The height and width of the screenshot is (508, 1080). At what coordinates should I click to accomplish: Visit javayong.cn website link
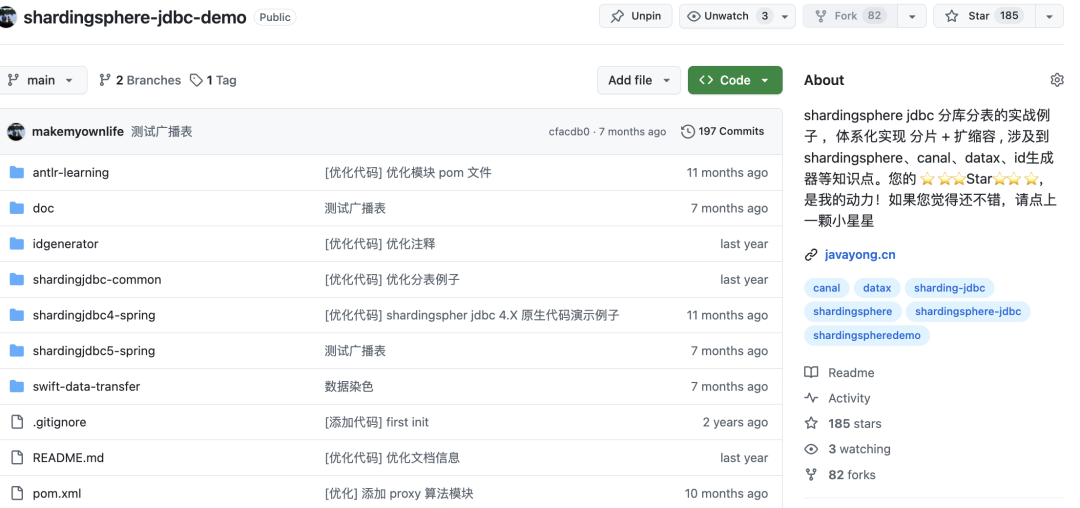point(860,255)
